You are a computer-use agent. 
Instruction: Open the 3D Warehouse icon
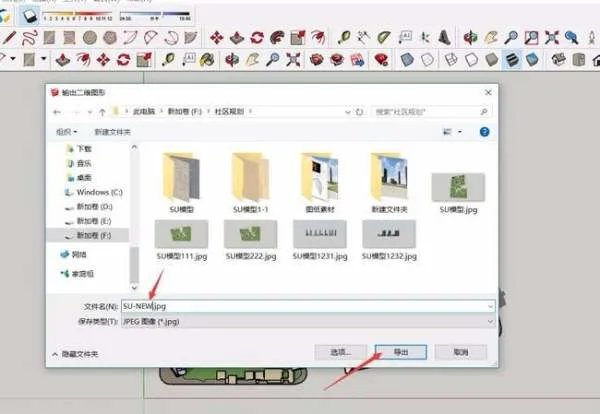316,59
